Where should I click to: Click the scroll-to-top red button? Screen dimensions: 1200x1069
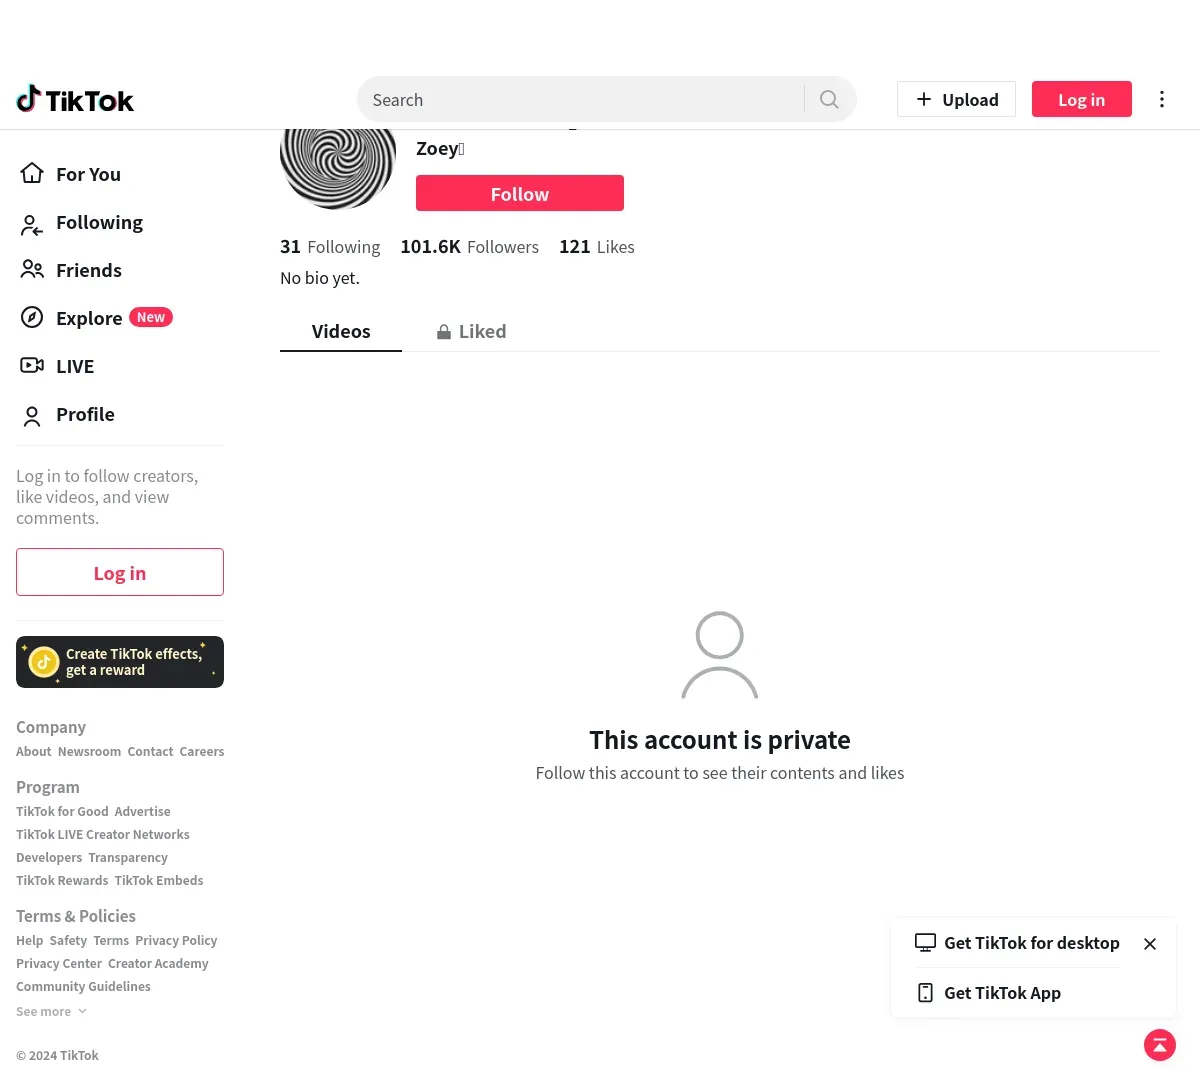point(1160,1045)
